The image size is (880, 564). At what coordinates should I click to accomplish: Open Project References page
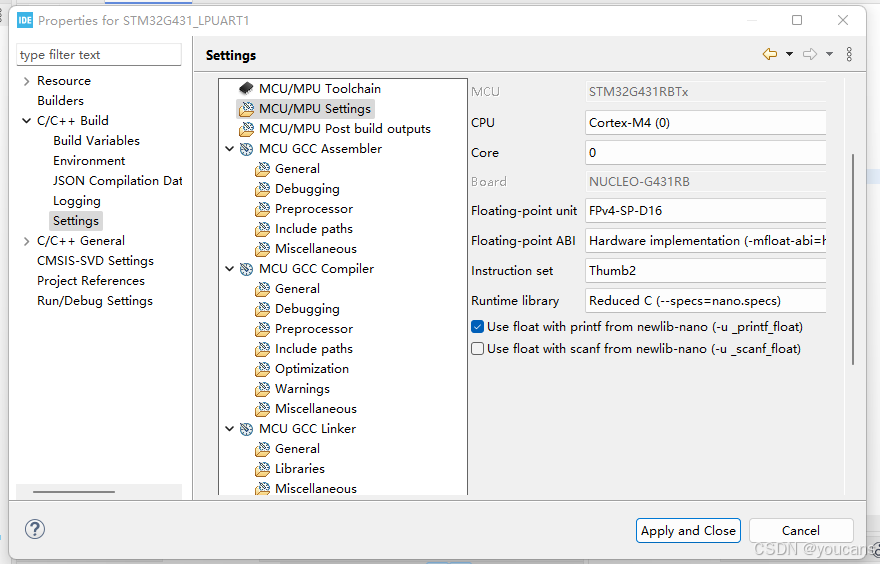click(x=91, y=281)
